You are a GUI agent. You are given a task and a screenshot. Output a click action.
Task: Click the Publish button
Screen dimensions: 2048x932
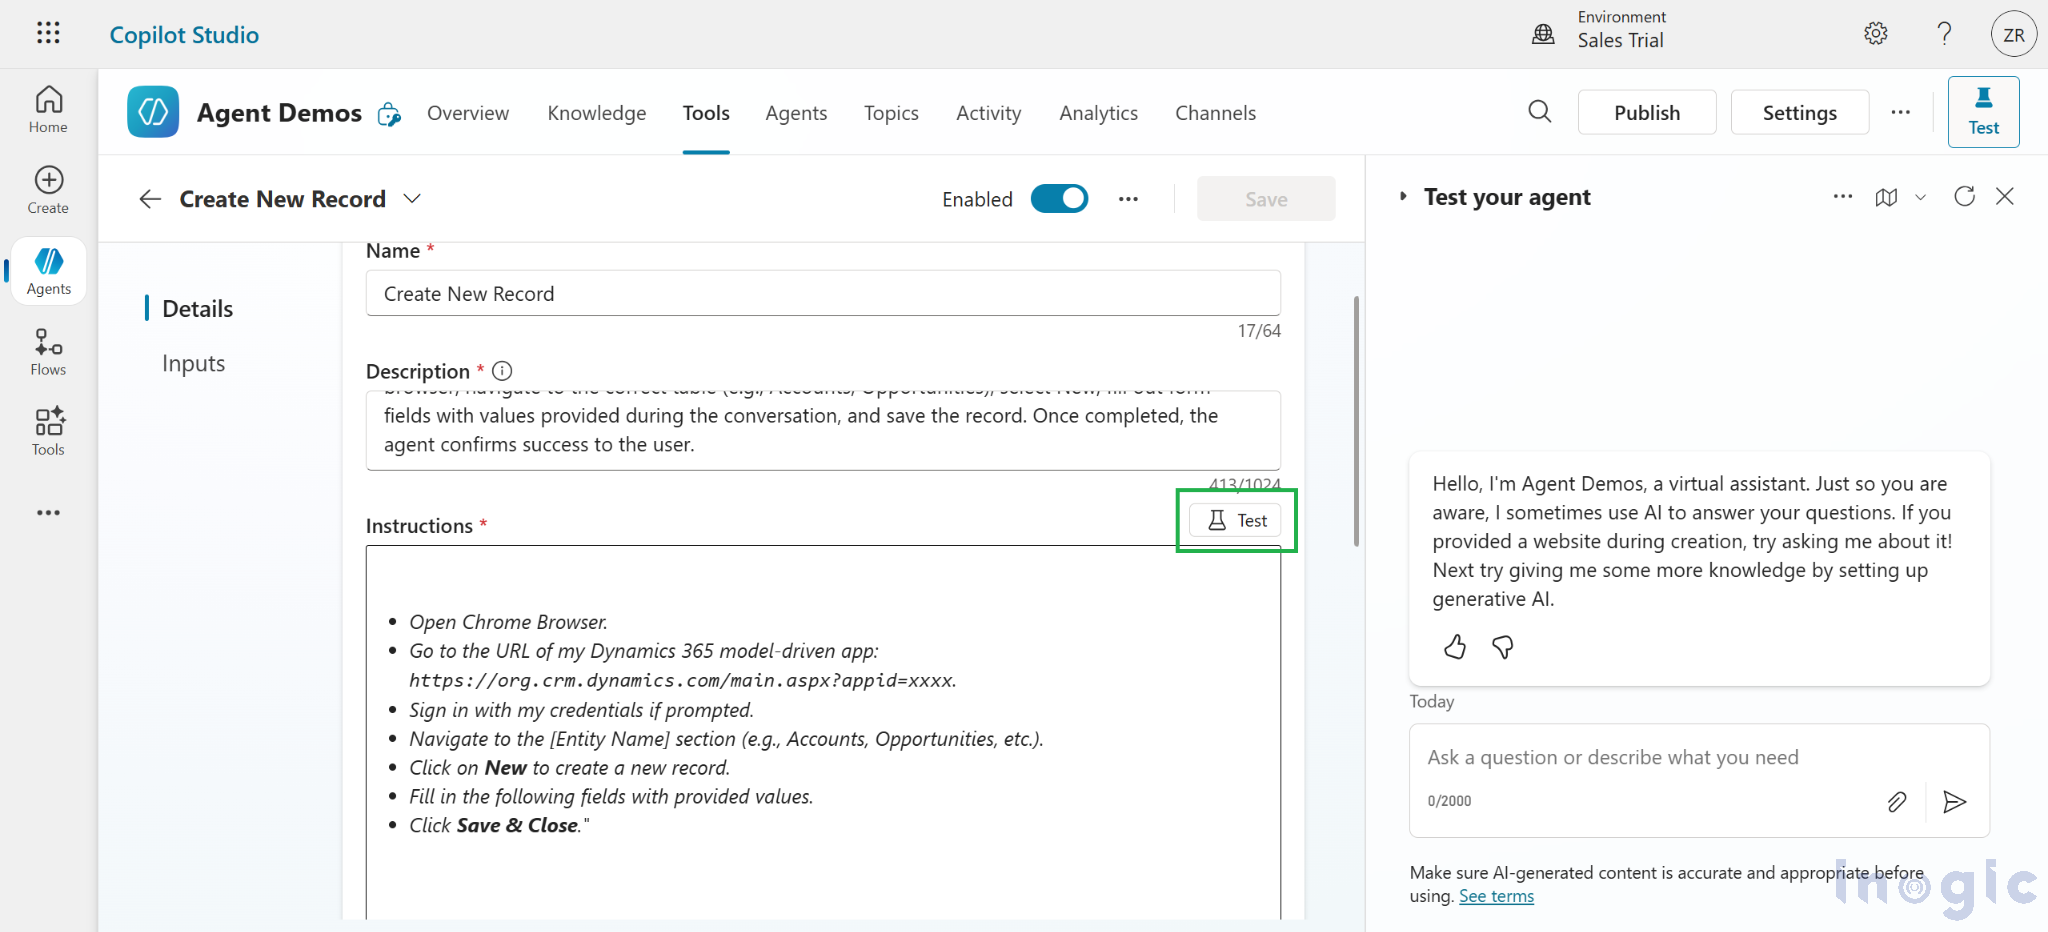coord(1647,112)
